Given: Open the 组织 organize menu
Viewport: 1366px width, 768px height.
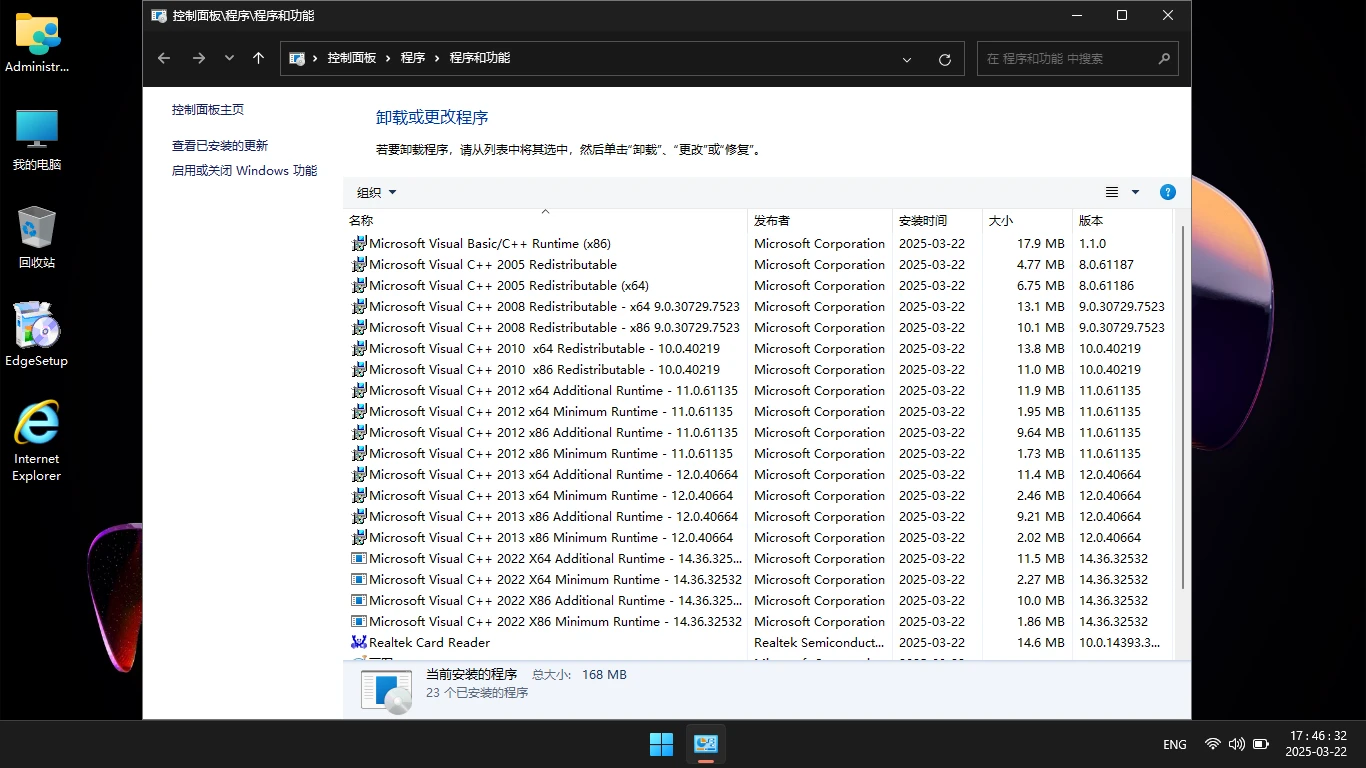Looking at the screenshot, I should (377, 192).
